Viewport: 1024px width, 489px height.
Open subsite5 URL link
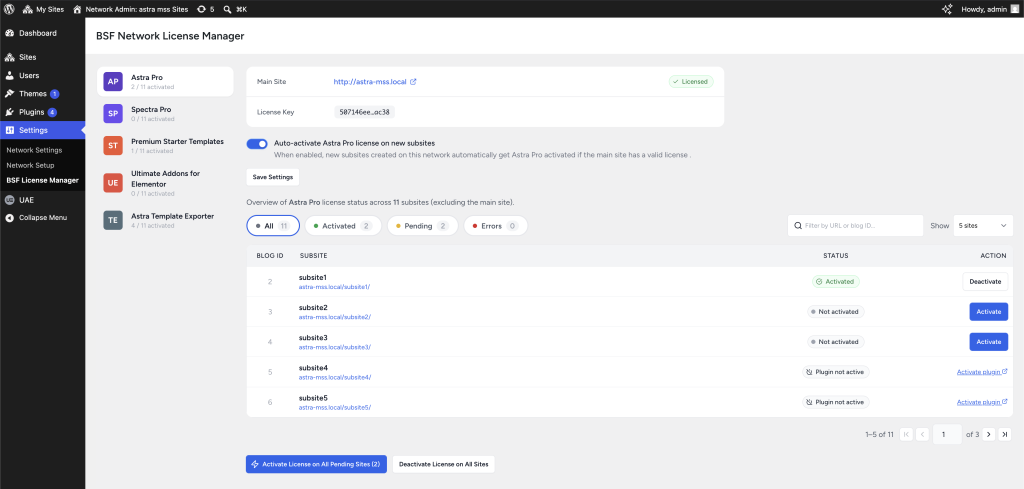tap(335, 407)
